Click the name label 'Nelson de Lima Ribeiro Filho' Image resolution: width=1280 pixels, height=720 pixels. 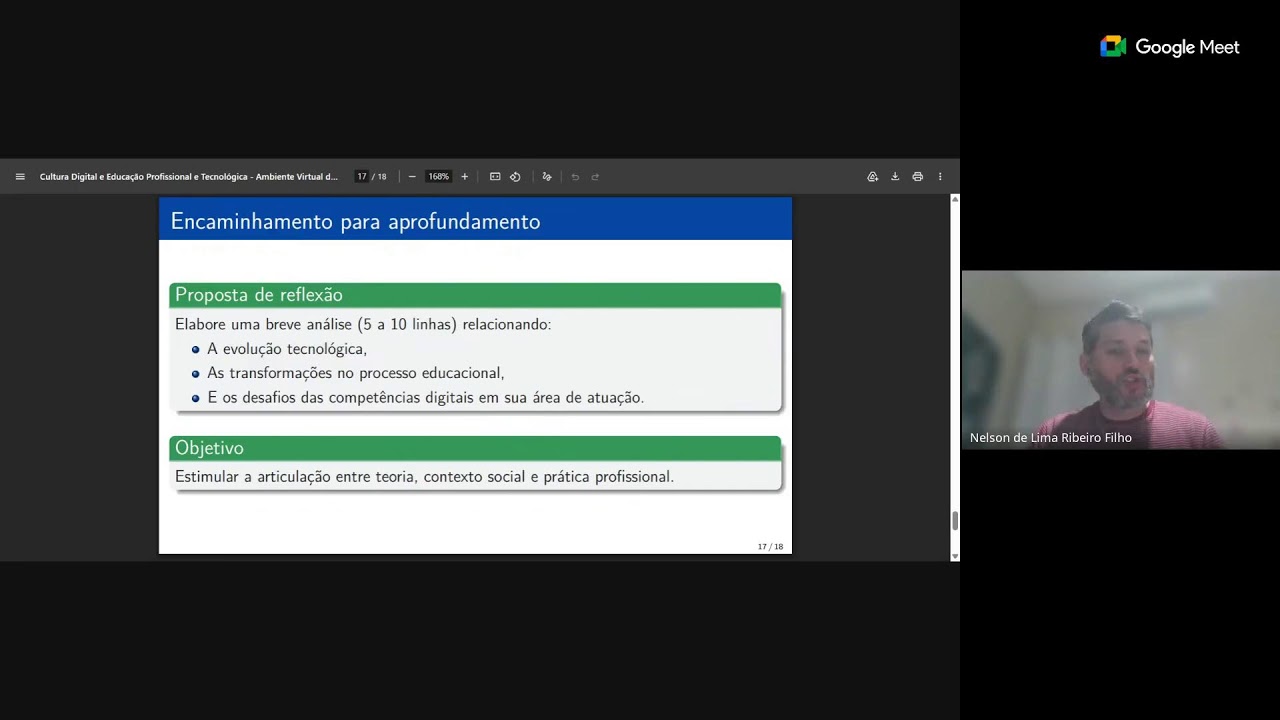[1051, 438]
